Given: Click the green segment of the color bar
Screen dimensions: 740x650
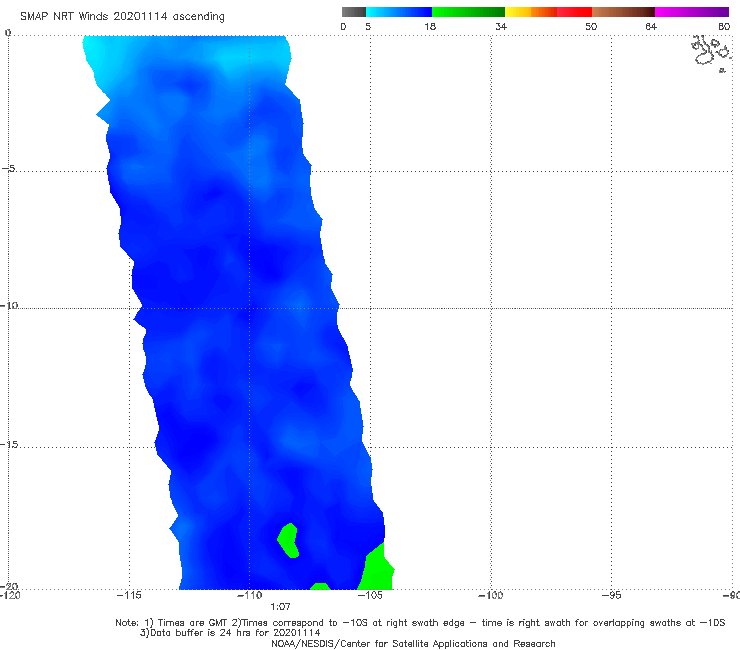Looking at the screenshot, I should 468,12.
